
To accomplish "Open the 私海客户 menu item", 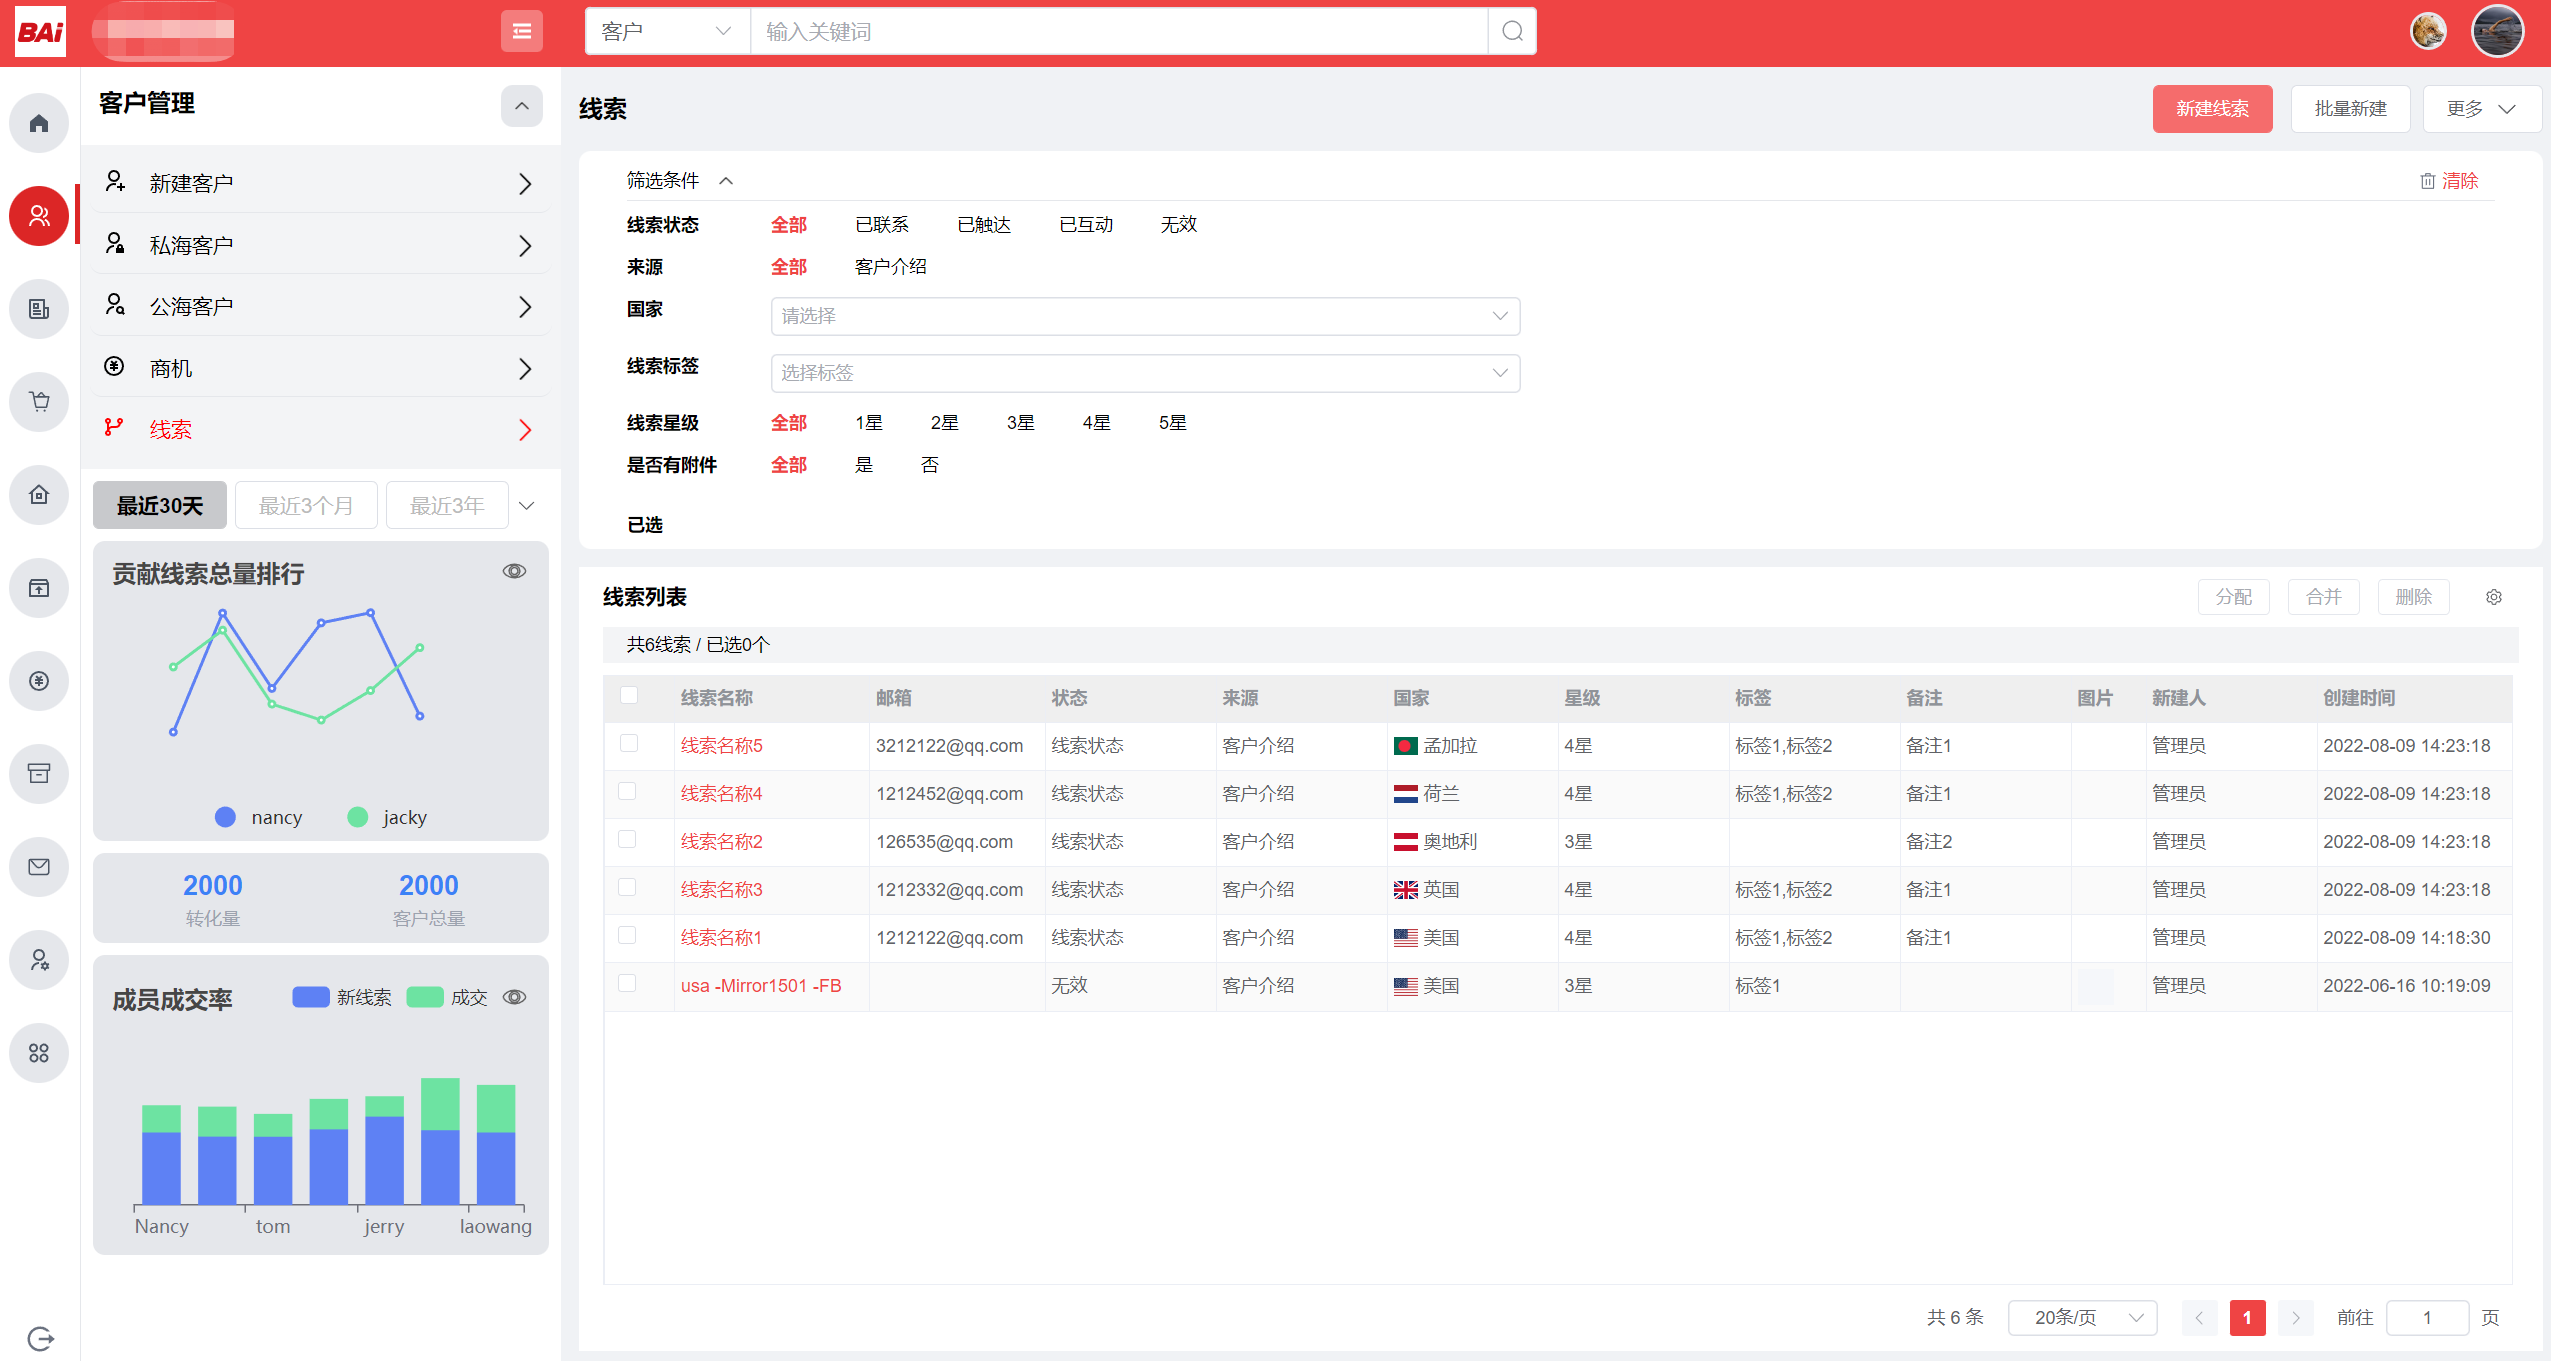I will (x=320, y=245).
